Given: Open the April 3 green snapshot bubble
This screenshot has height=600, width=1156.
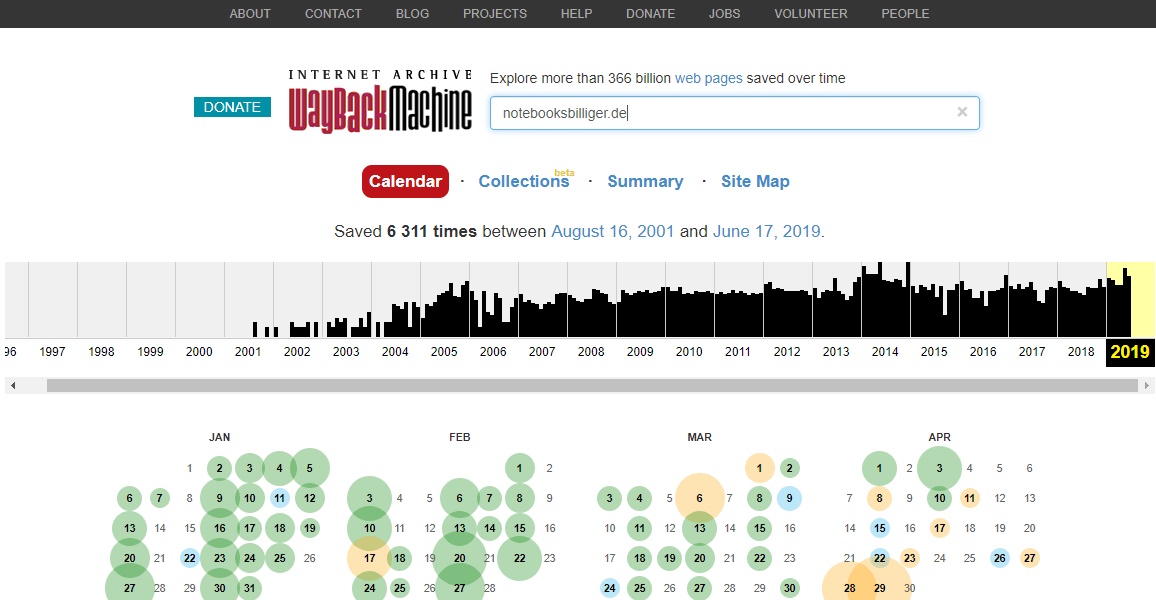Looking at the screenshot, I should click(939, 468).
